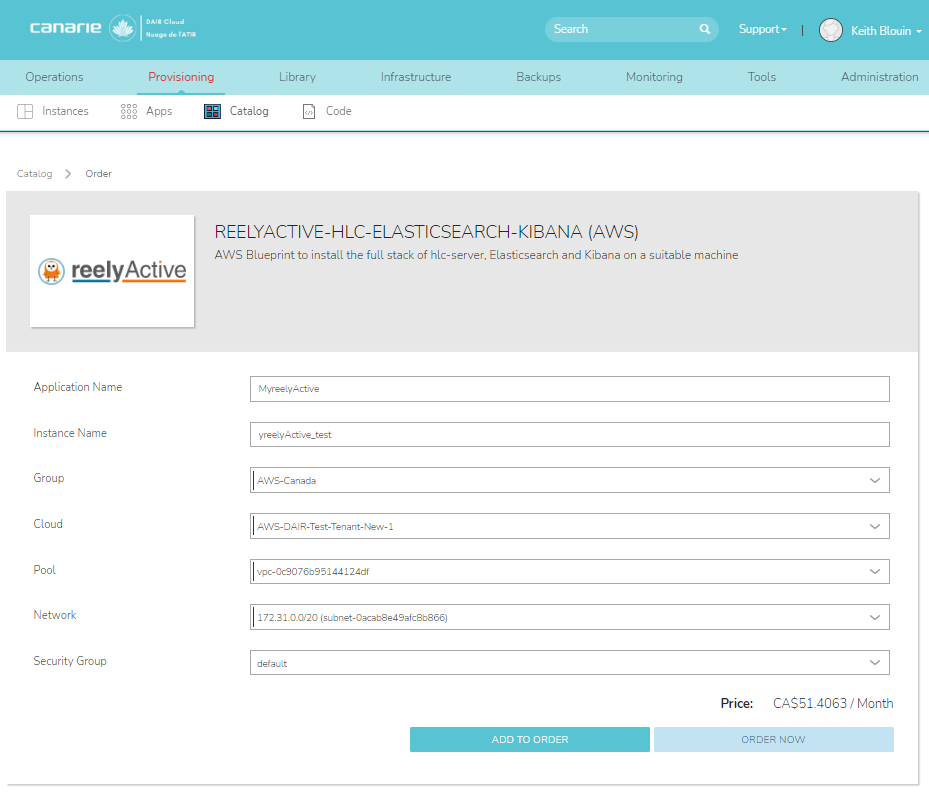Click the Order Now button
The image size is (929, 798).
[x=773, y=740]
